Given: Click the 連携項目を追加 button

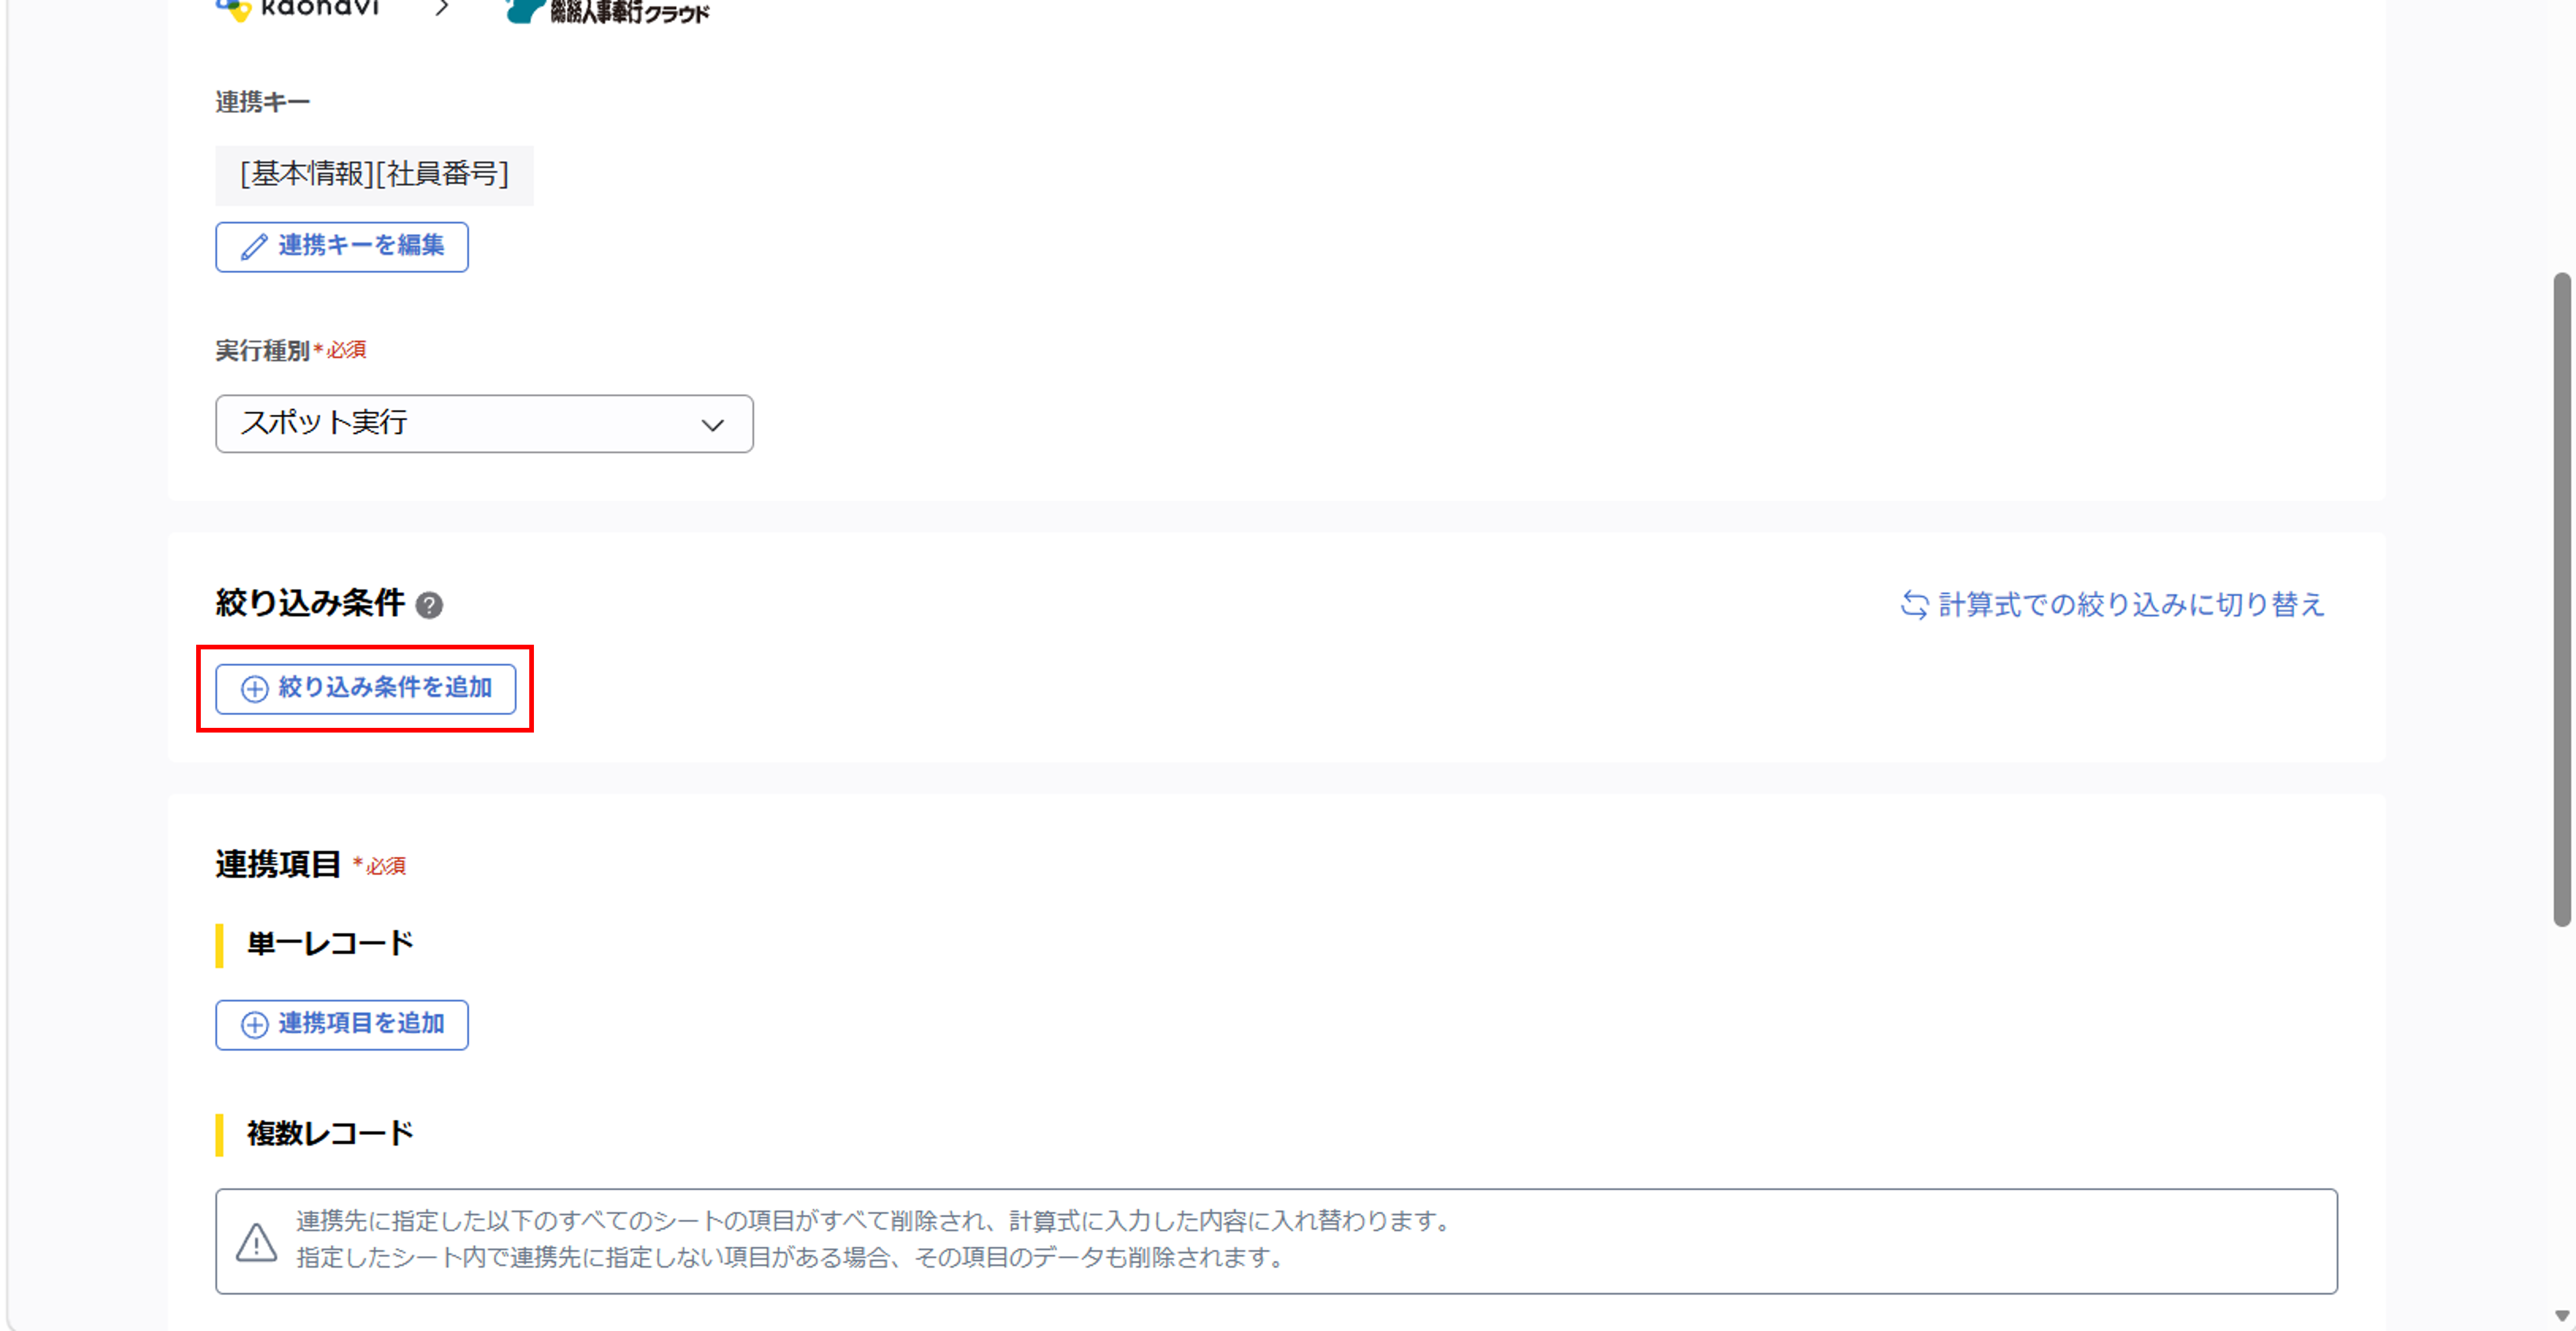Looking at the screenshot, I should pos(342,1025).
